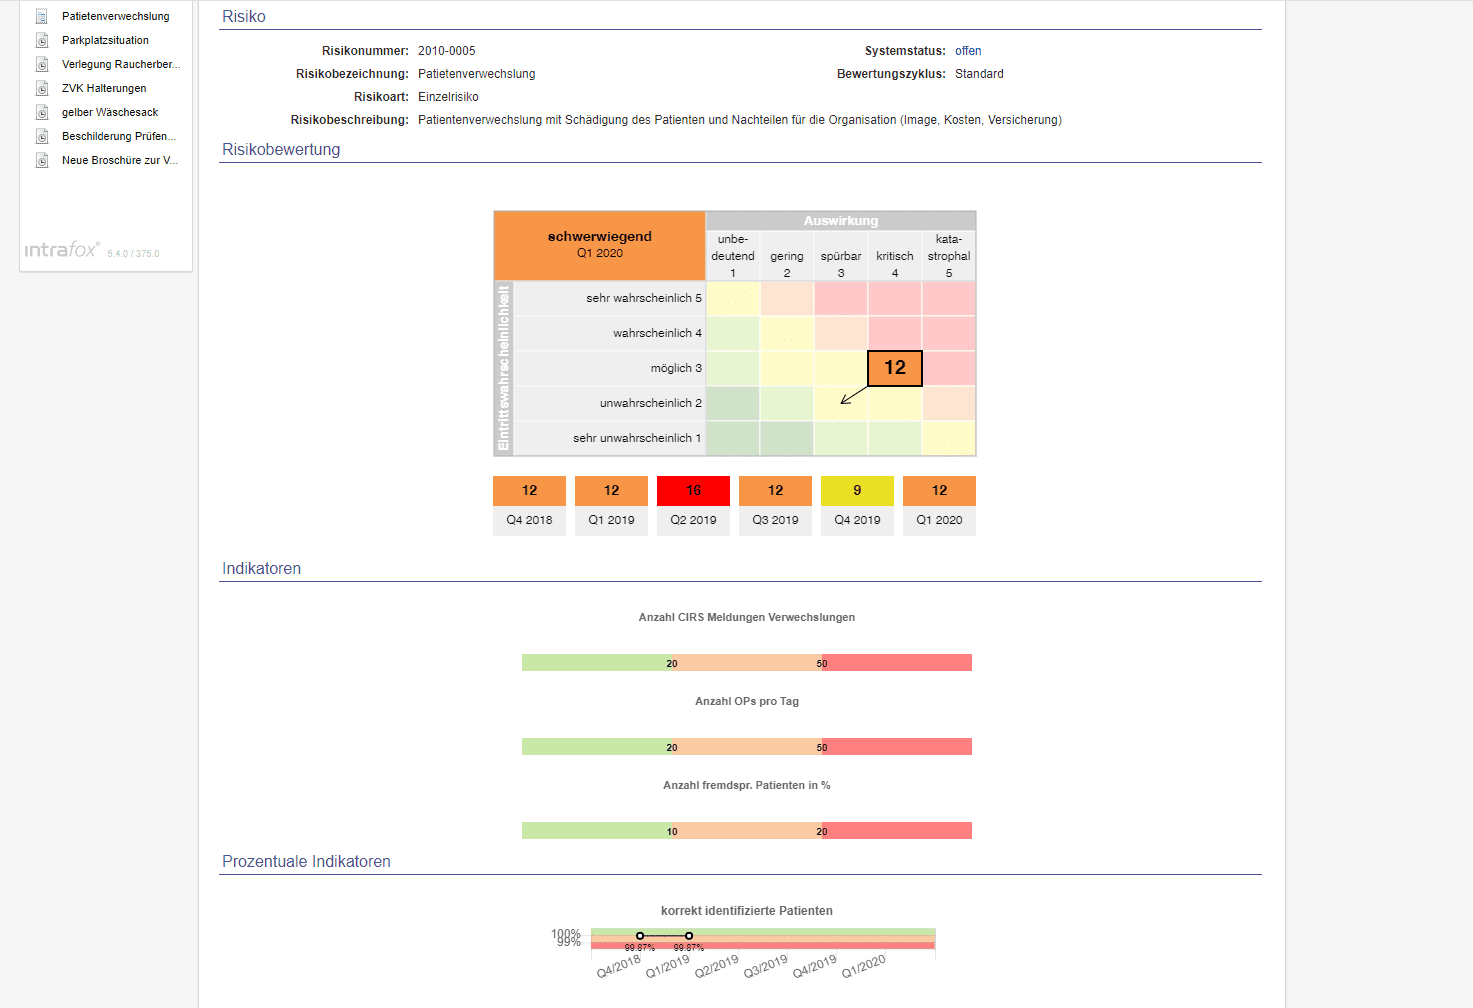Click document icon beside Patietenverwechslung
The height and width of the screenshot is (1008, 1473).
tap(42, 16)
